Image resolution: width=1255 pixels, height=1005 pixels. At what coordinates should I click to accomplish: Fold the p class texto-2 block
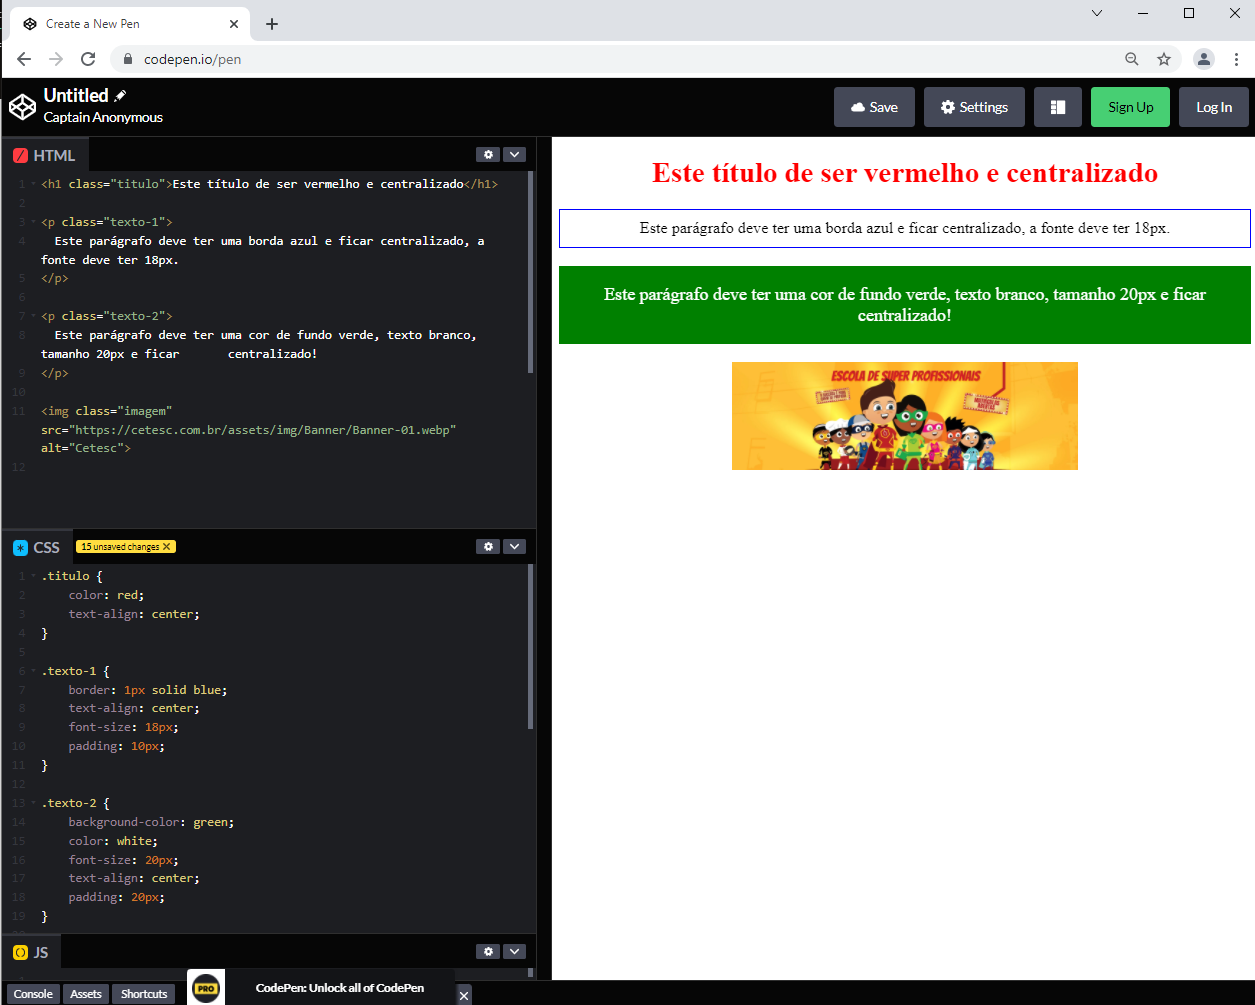(x=34, y=316)
